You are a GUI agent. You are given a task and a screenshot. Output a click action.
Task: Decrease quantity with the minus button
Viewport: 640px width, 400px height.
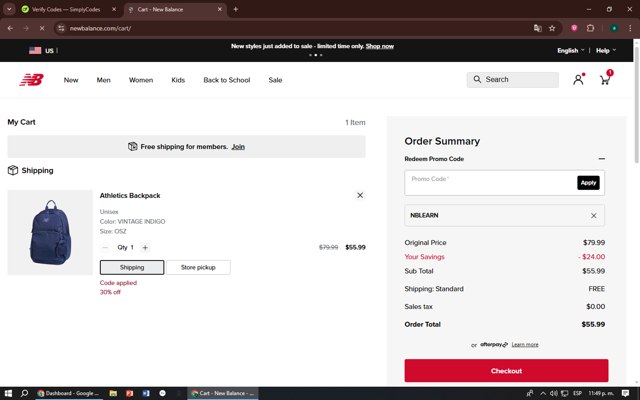[x=105, y=247]
